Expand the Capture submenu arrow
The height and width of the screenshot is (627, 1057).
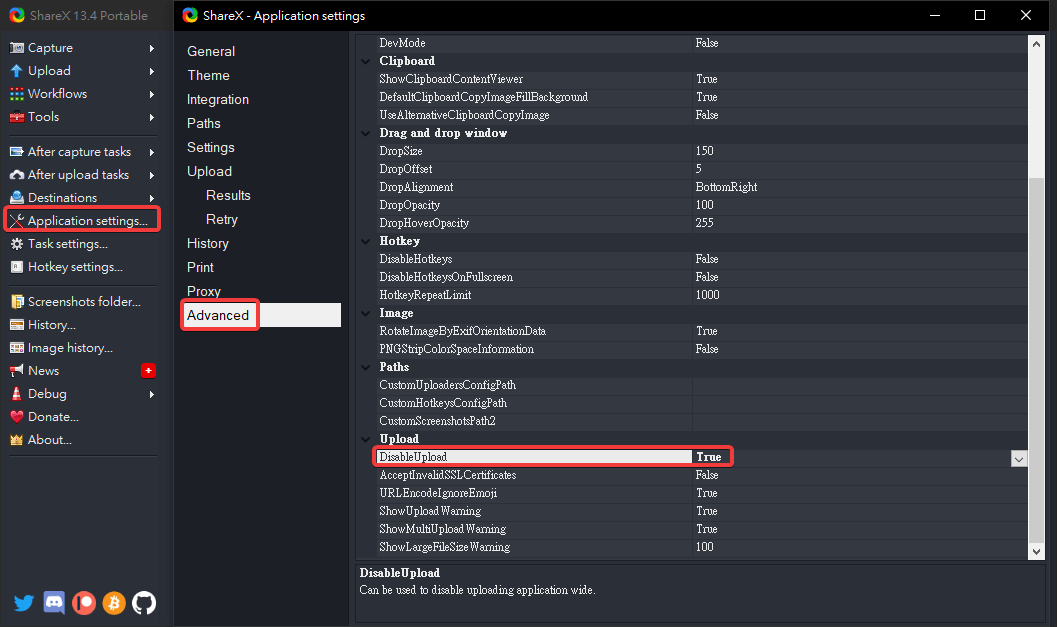pyautogui.click(x=152, y=48)
